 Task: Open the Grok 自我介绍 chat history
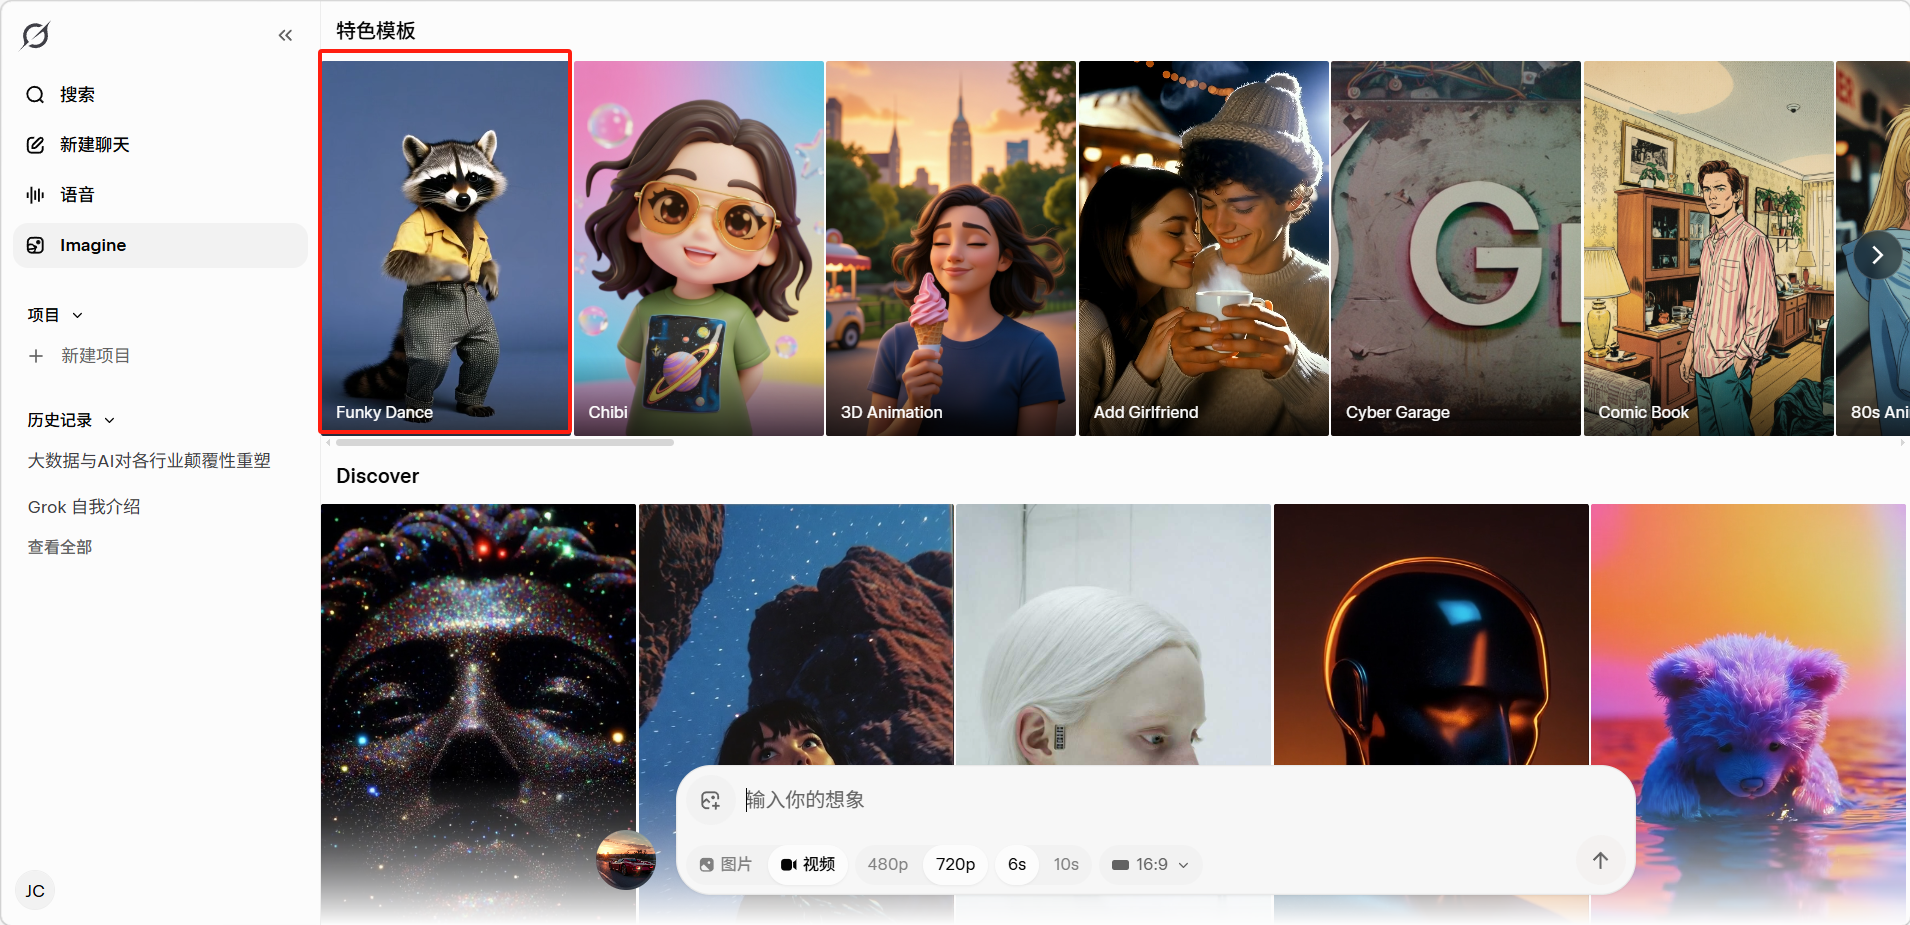84,507
